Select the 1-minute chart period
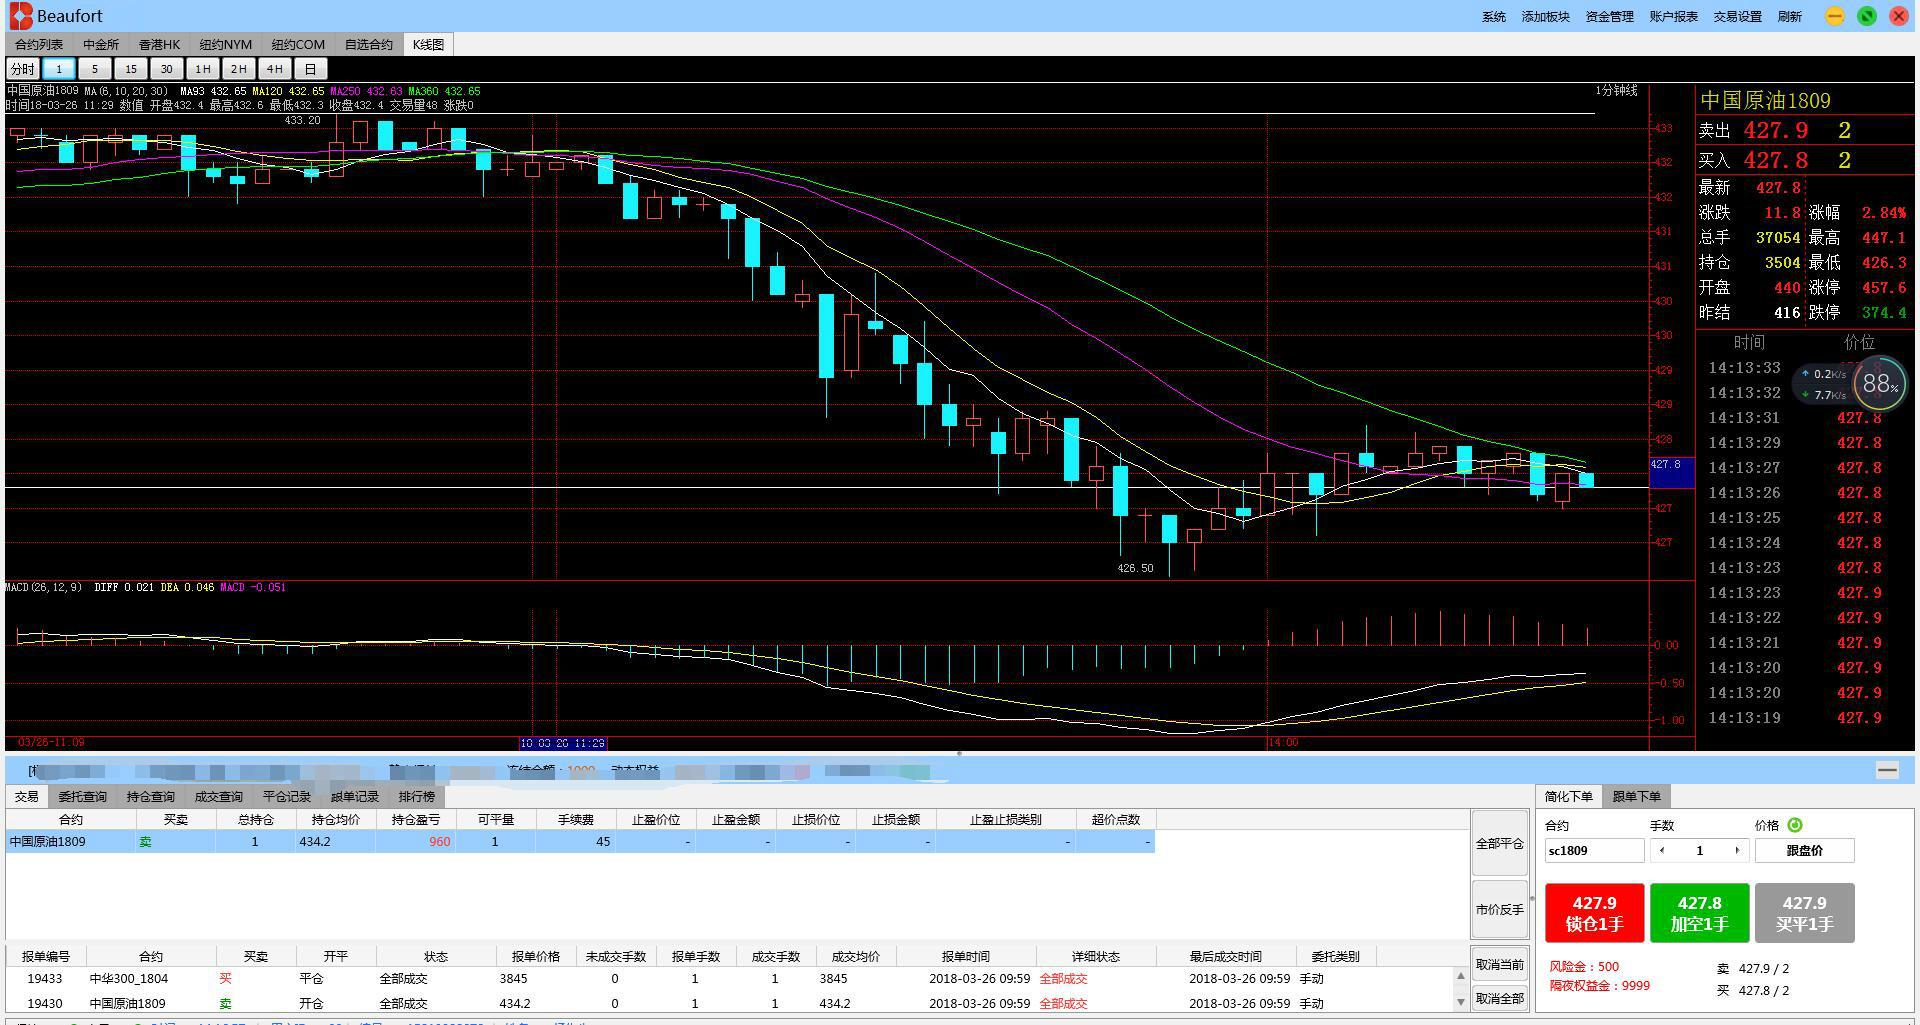Image resolution: width=1920 pixels, height=1025 pixels. [x=59, y=69]
